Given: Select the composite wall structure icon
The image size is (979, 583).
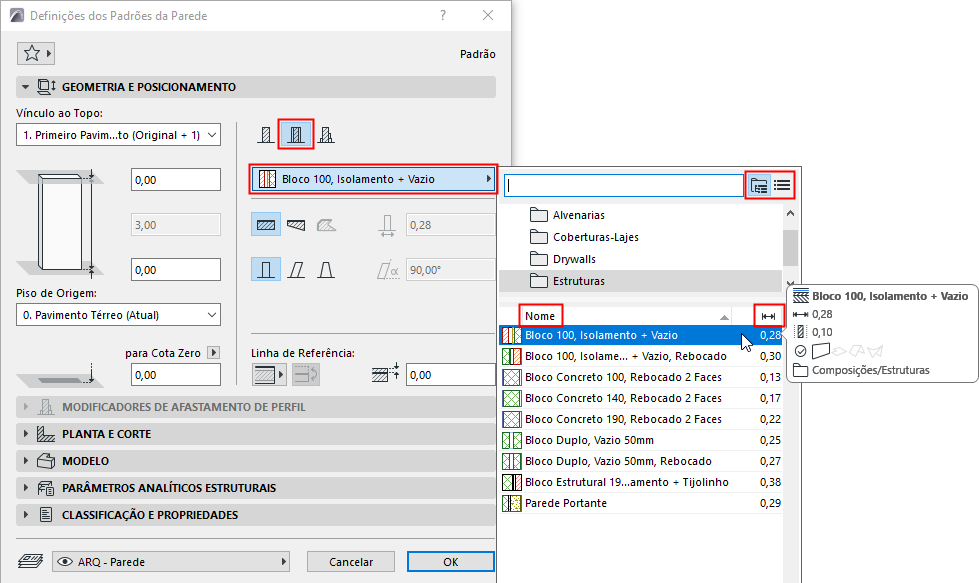Looking at the screenshot, I should tap(296, 135).
